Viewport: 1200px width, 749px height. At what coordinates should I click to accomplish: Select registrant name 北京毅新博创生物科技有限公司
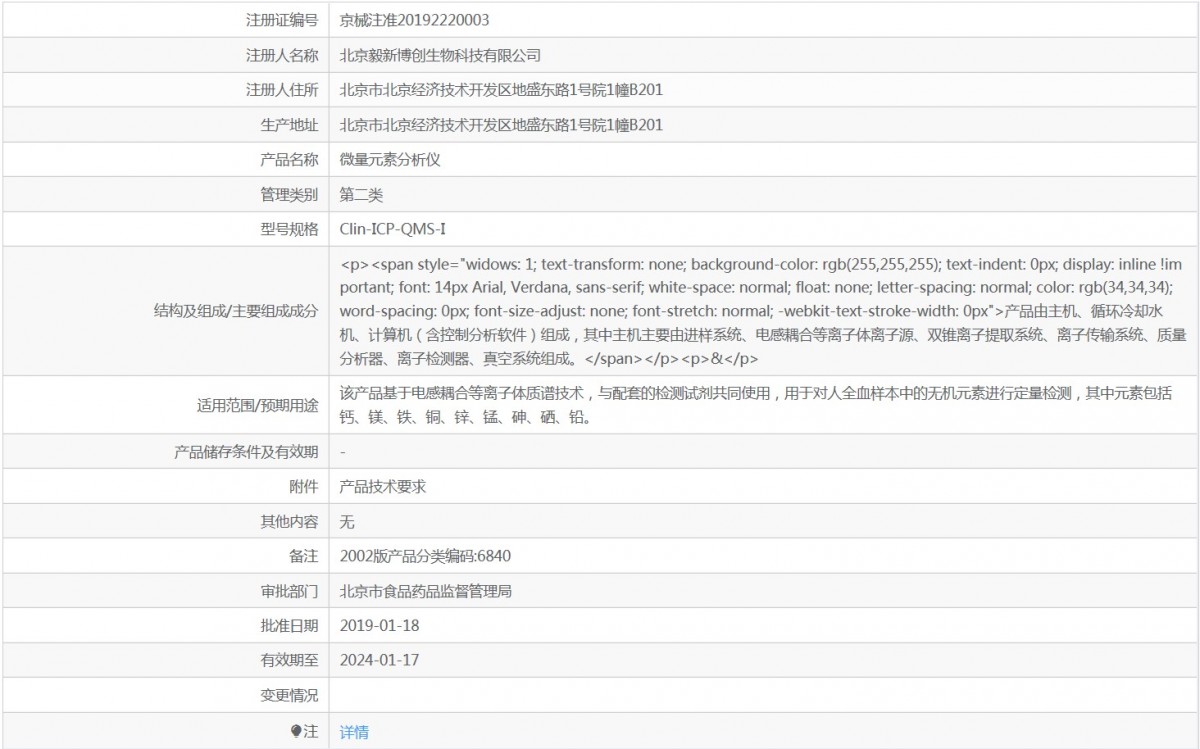tap(440, 55)
